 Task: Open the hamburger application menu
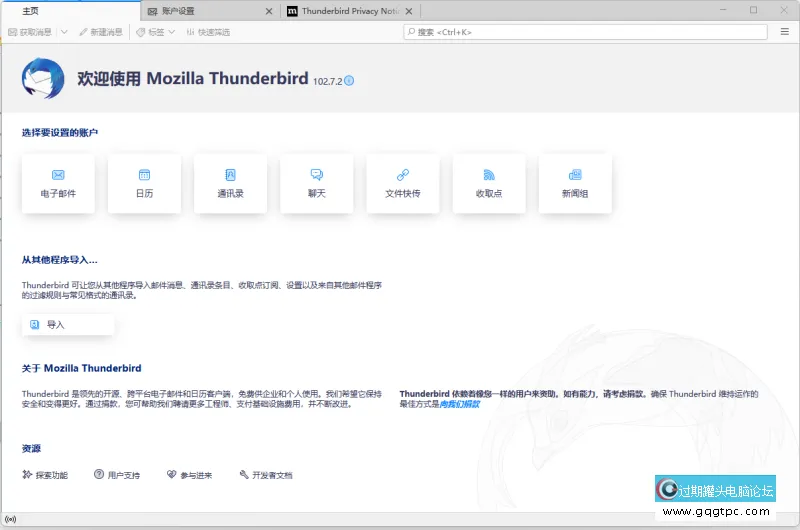785,32
